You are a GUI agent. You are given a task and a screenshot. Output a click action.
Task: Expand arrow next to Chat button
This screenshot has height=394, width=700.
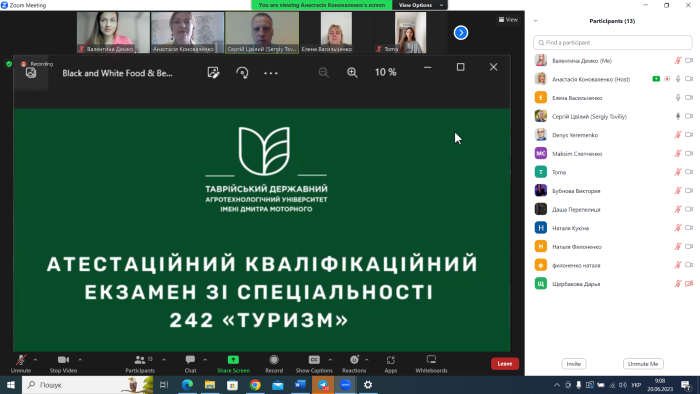pyautogui.click(x=205, y=360)
